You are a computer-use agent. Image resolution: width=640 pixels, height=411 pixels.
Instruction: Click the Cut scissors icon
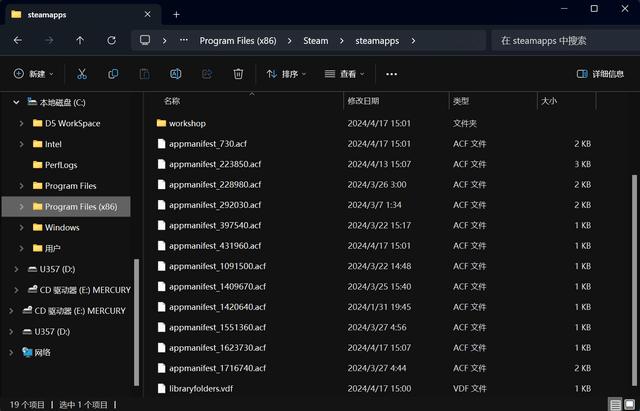pyautogui.click(x=82, y=74)
